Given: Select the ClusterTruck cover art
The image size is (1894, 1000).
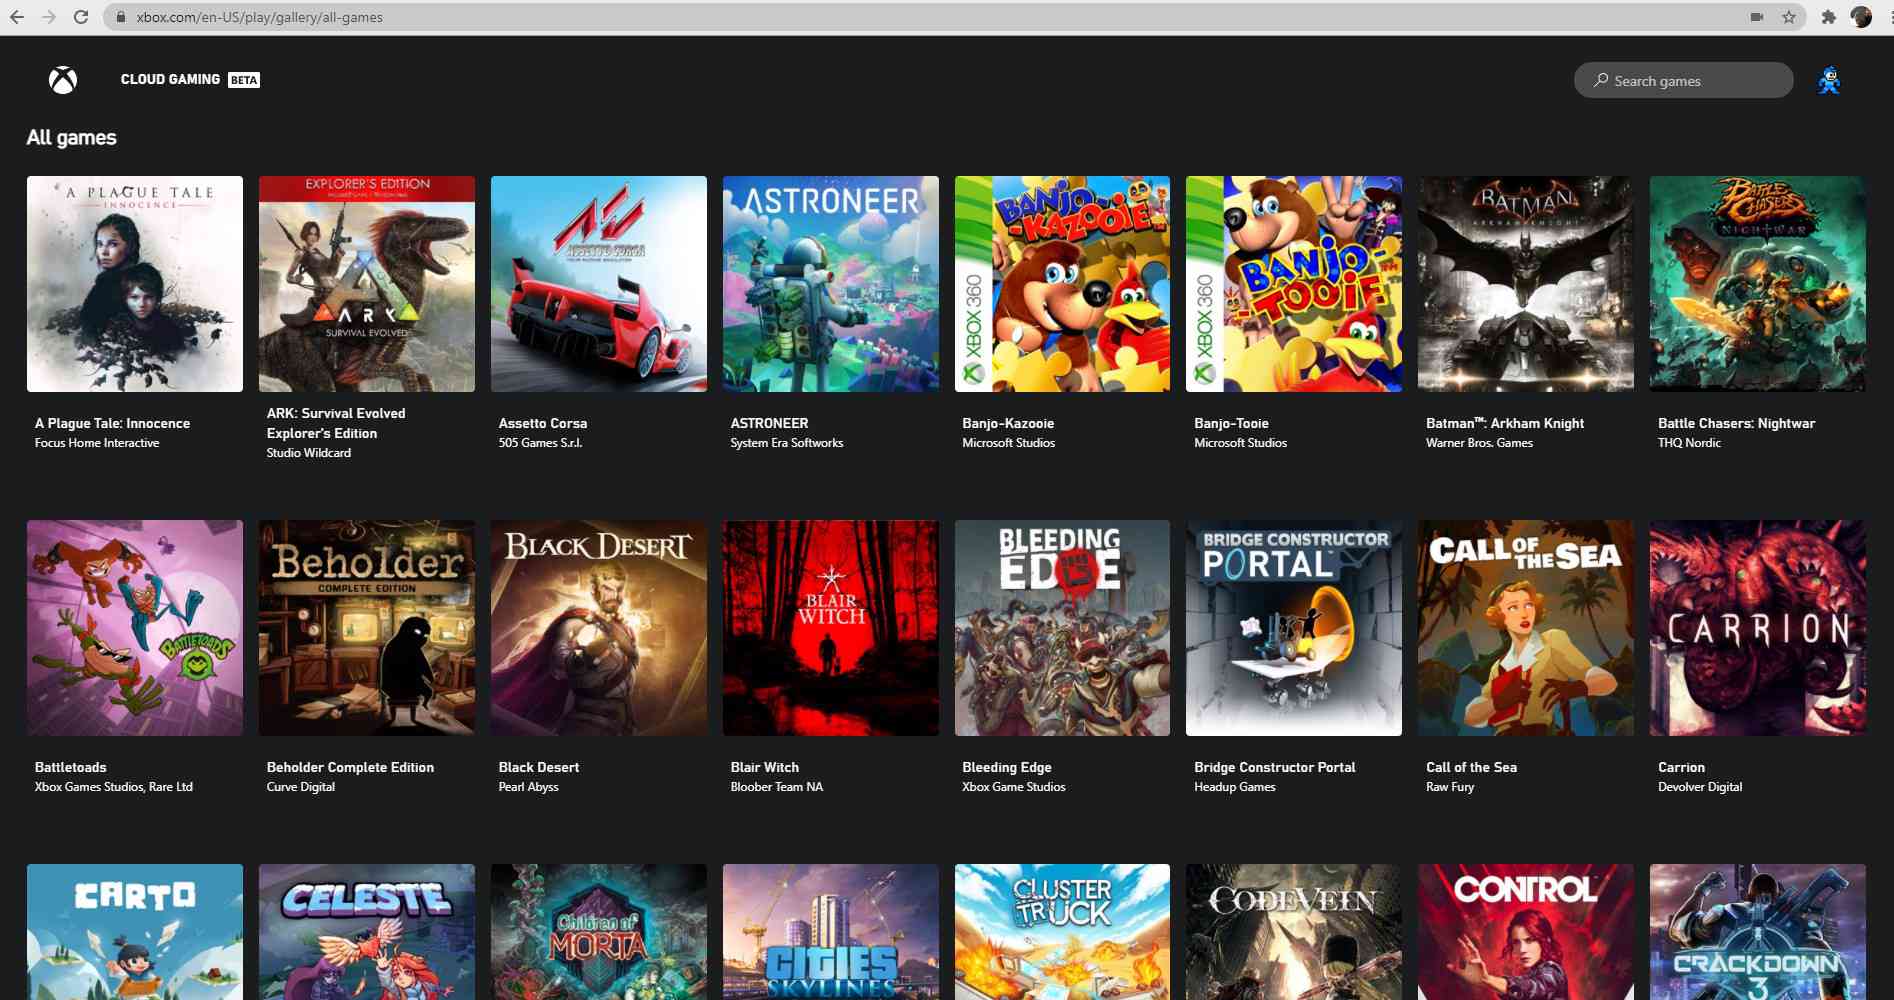Looking at the screenshot, I should 1062,932.
